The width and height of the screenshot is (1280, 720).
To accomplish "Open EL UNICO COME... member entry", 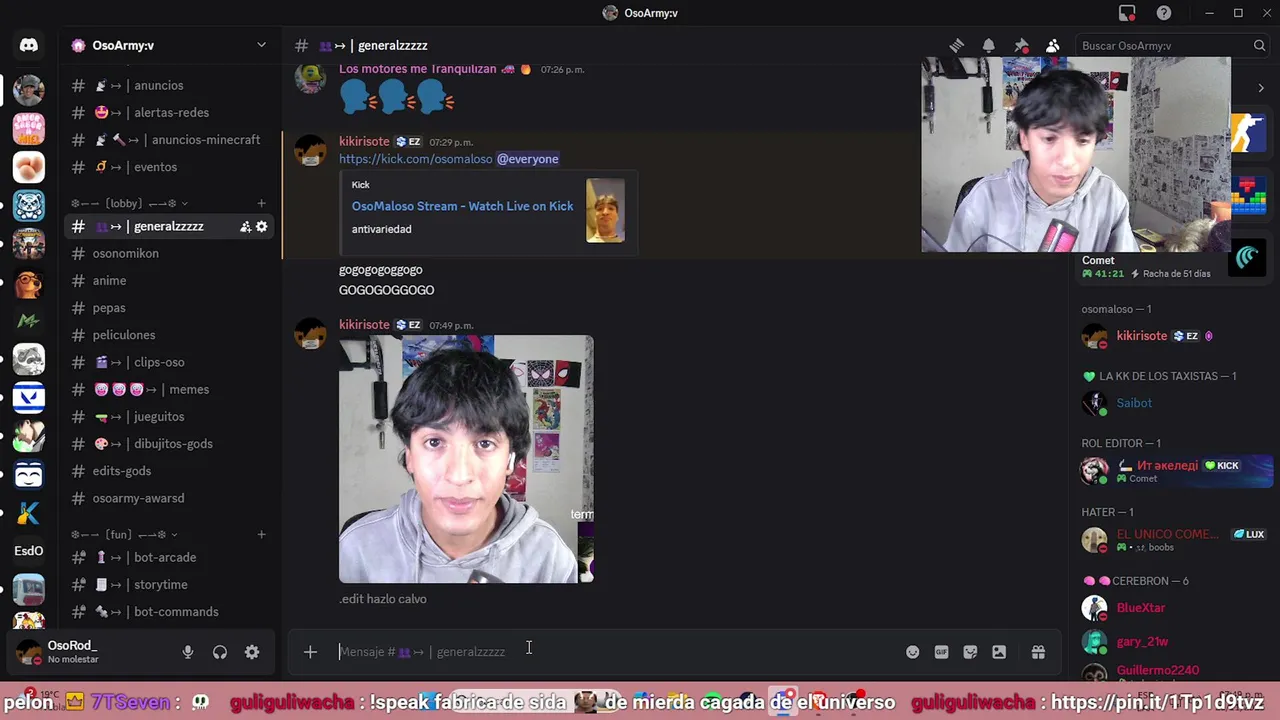I will click(1175, 540).
